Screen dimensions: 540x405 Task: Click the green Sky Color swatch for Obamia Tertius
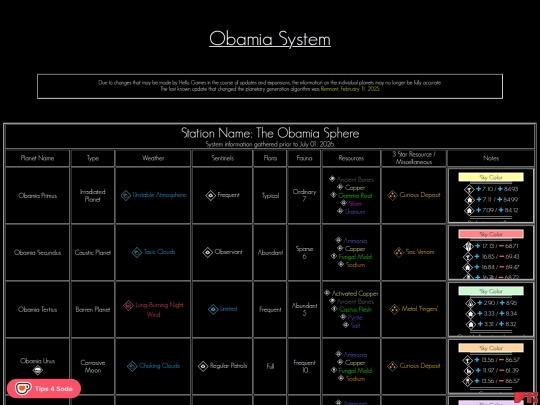click(491, 291)
